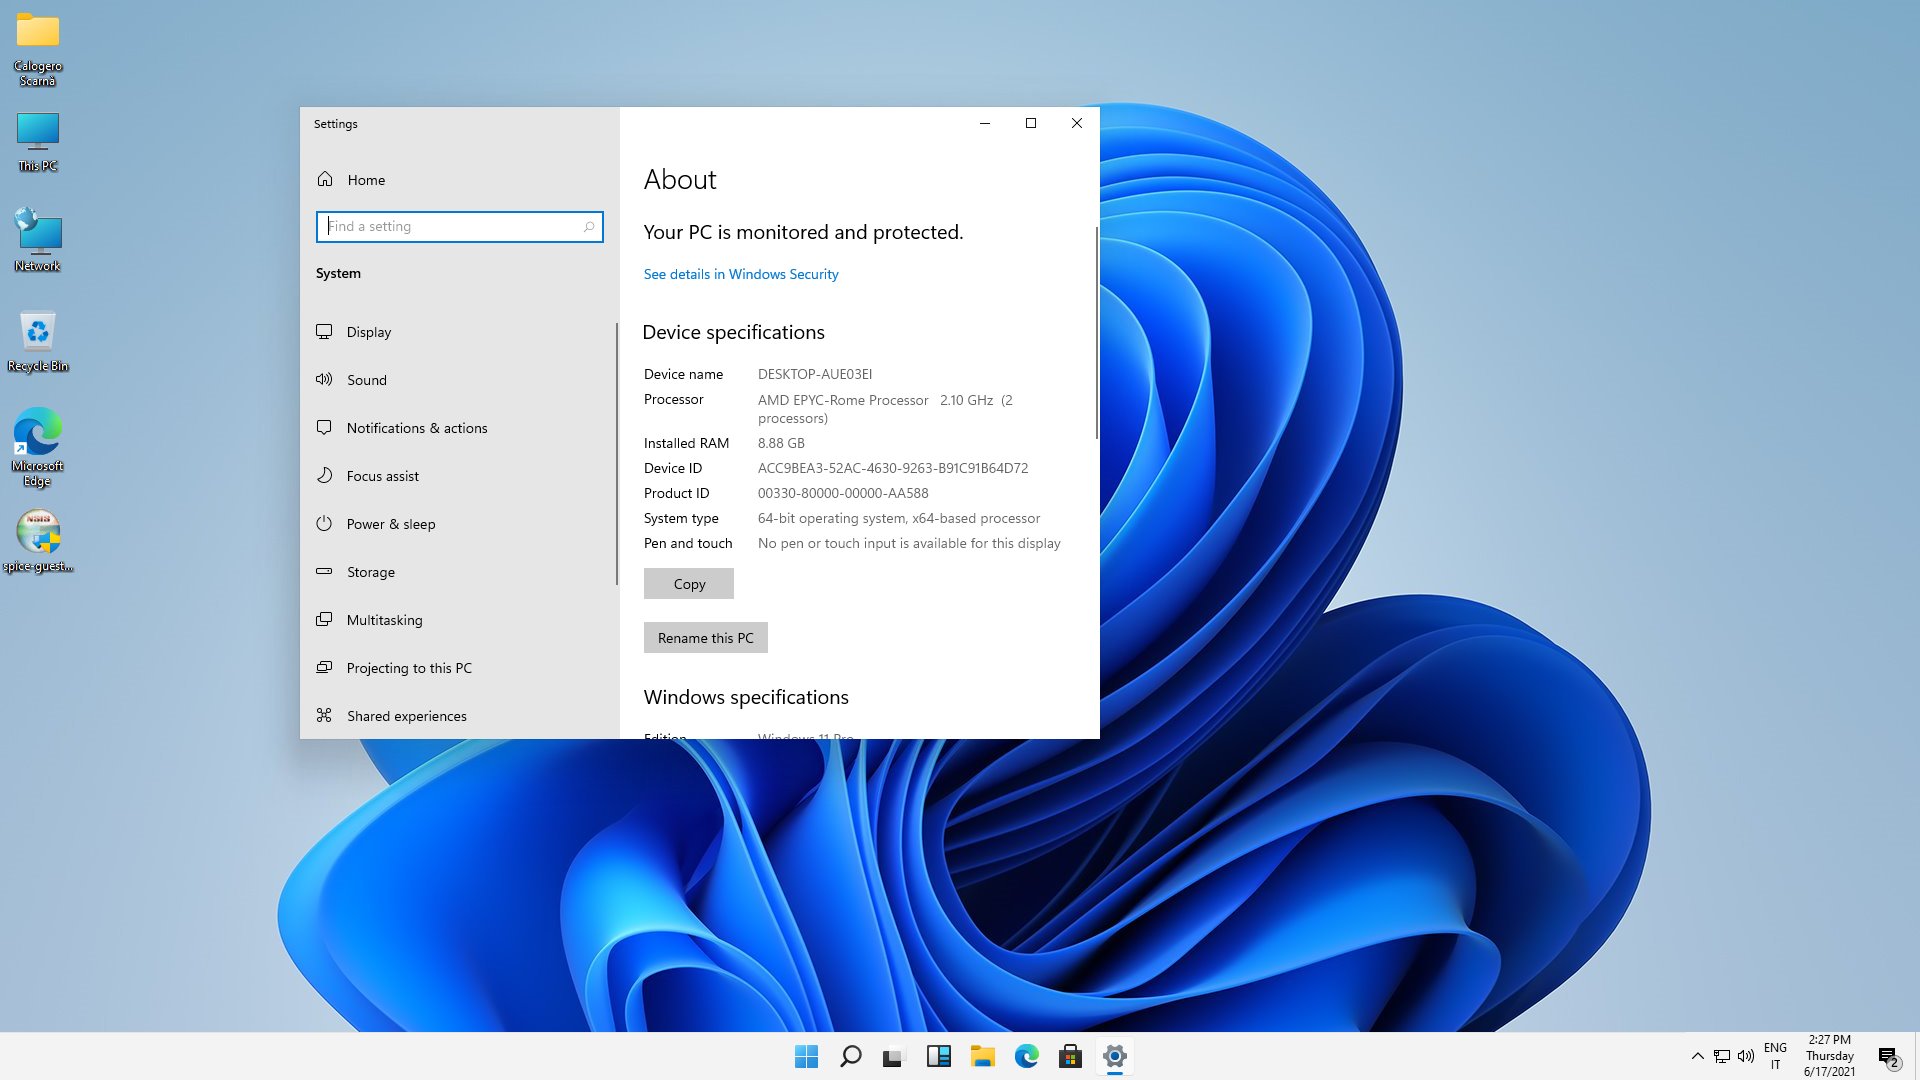Image resolution: width=1920 pixels, height=1080 pixels.
Task: Select Notifications & actions in the sidebar
Action: click(x=416, y=428)
